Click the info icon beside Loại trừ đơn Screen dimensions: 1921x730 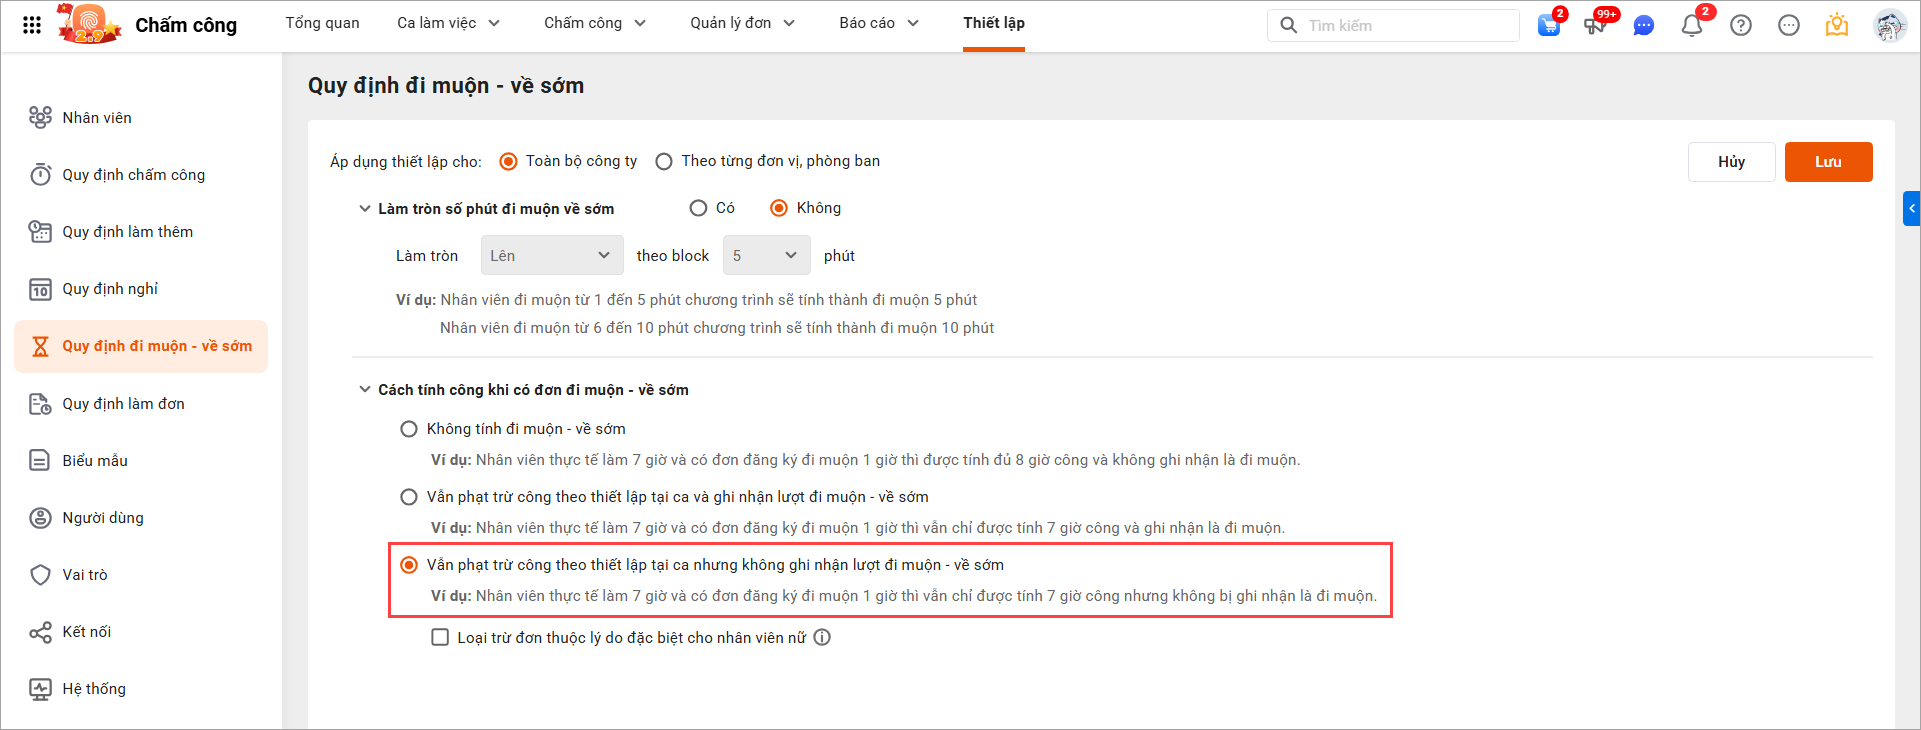[822, 637]
